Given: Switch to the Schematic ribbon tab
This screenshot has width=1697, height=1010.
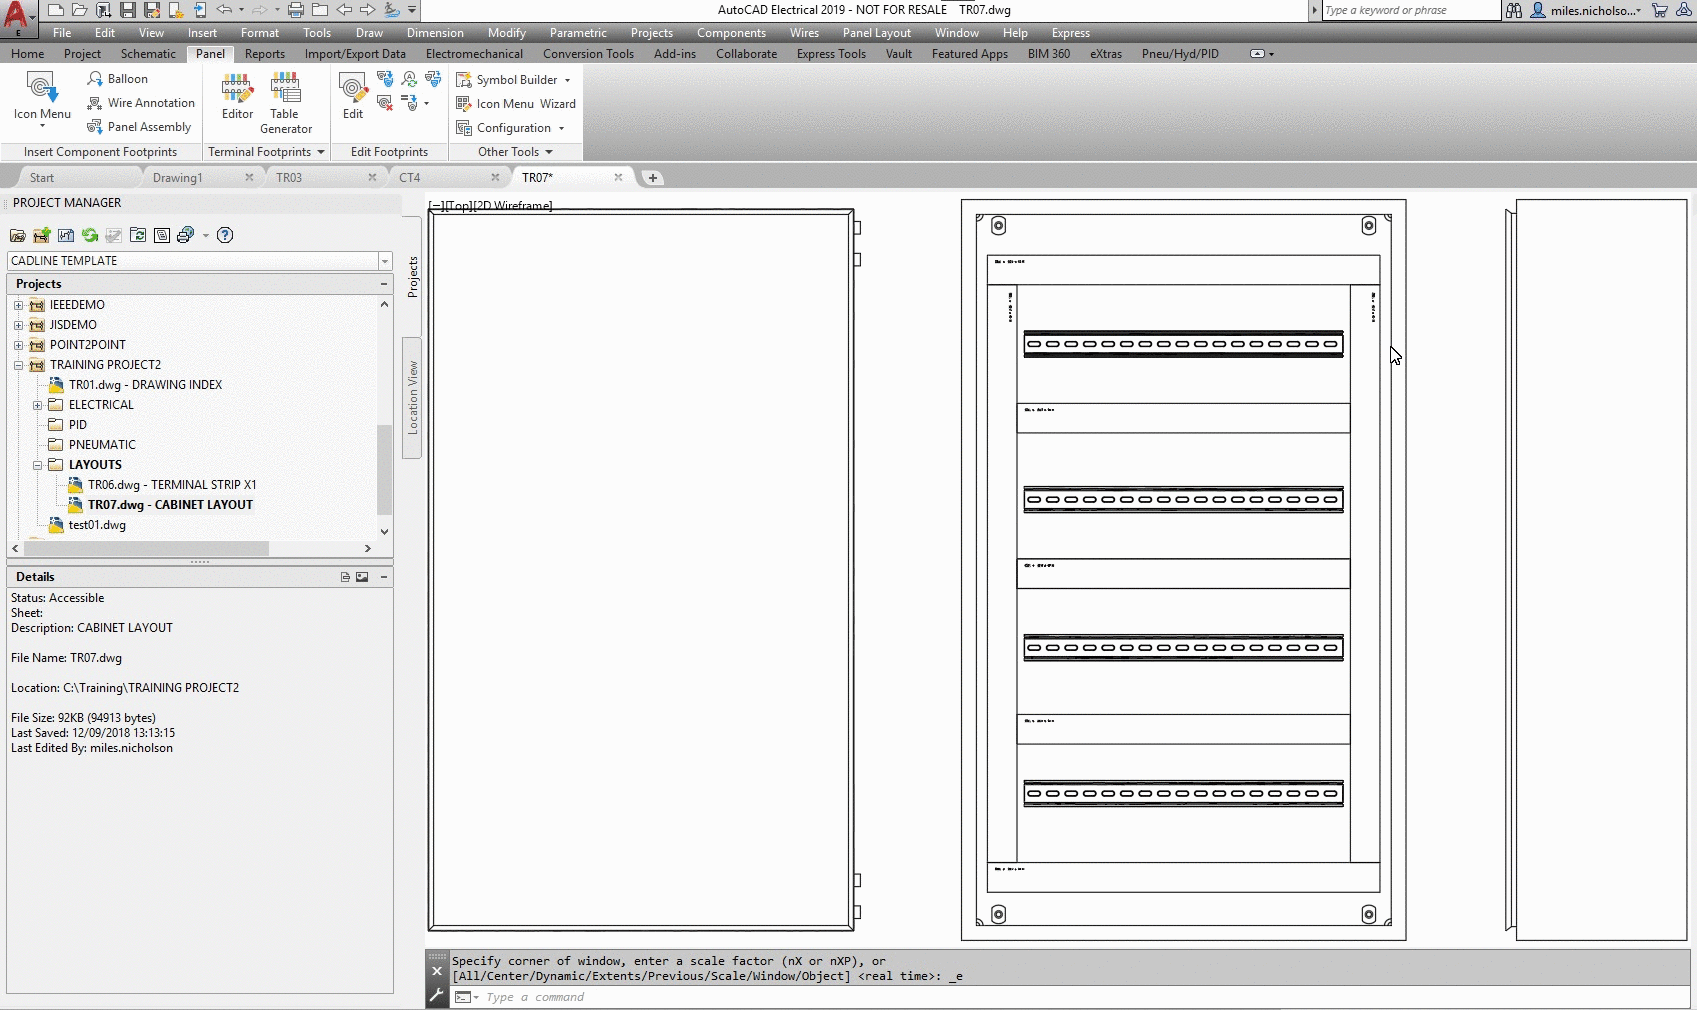Looking at the screenshot, I should click(148, 54).
